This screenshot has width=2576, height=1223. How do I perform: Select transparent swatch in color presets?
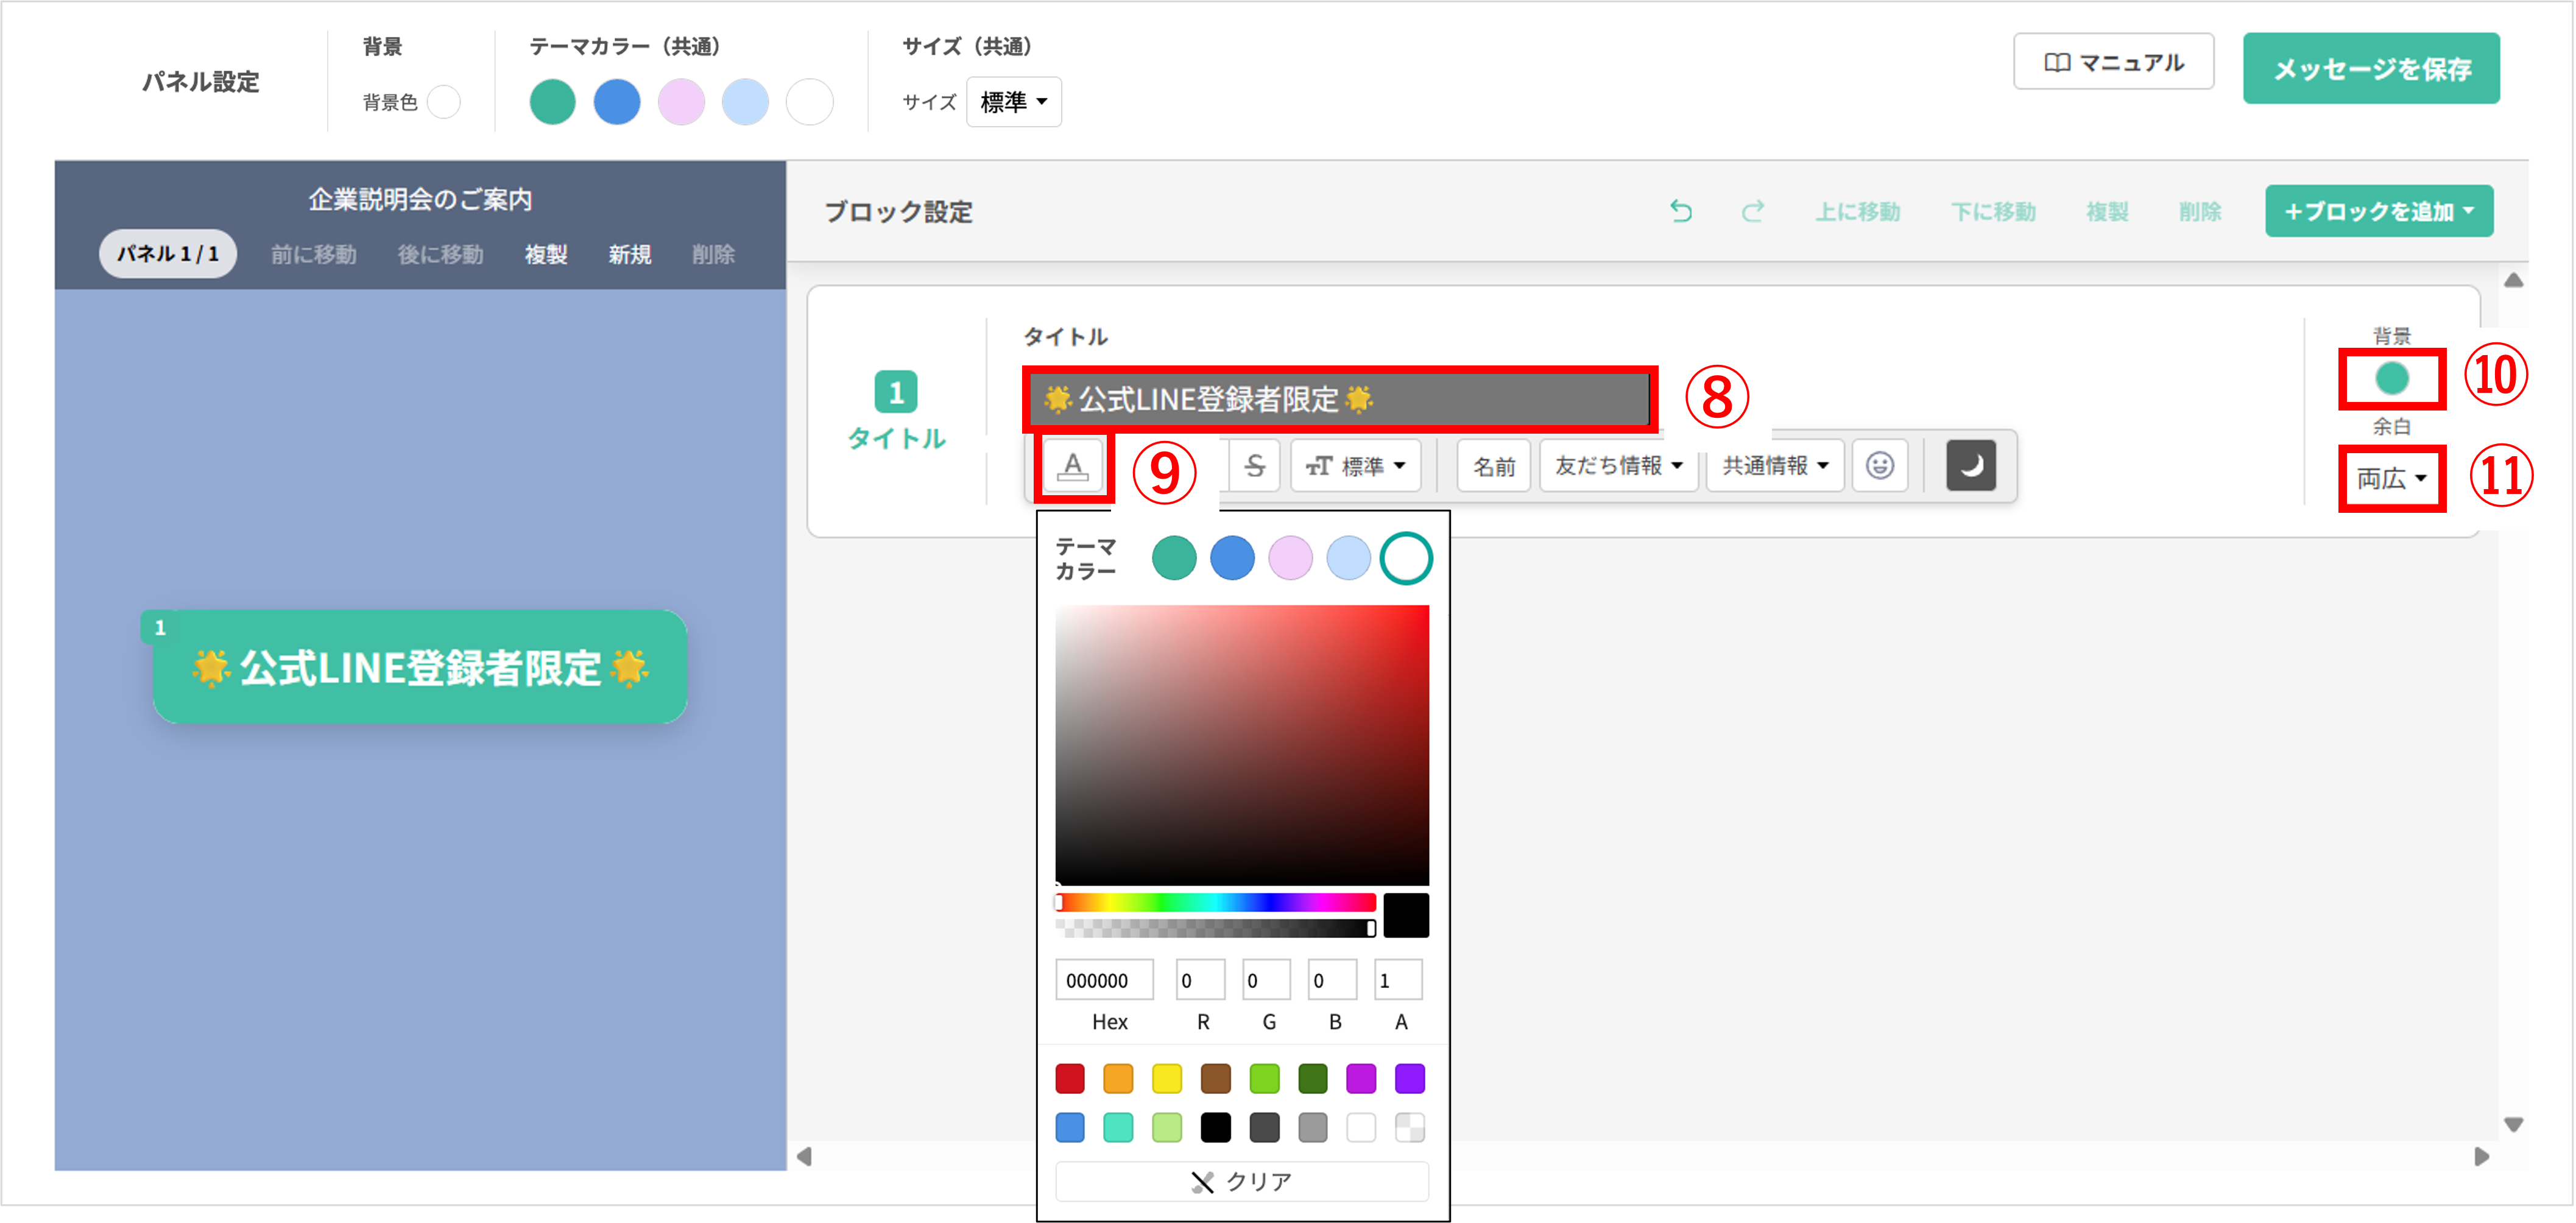point(1409,1127)
